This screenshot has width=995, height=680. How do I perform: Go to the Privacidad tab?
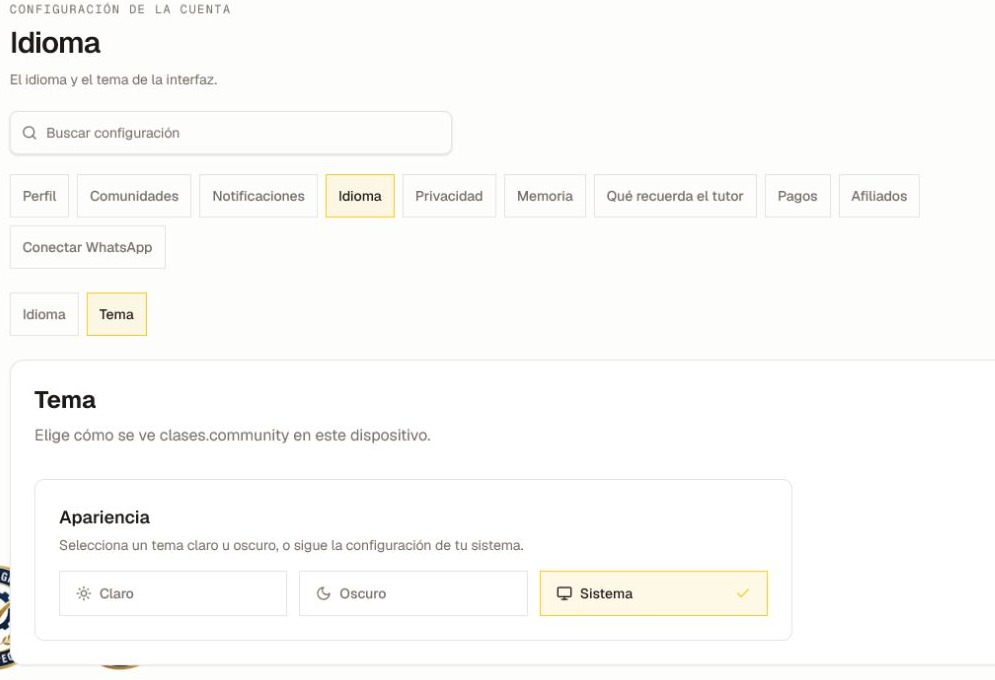[449, 196]
